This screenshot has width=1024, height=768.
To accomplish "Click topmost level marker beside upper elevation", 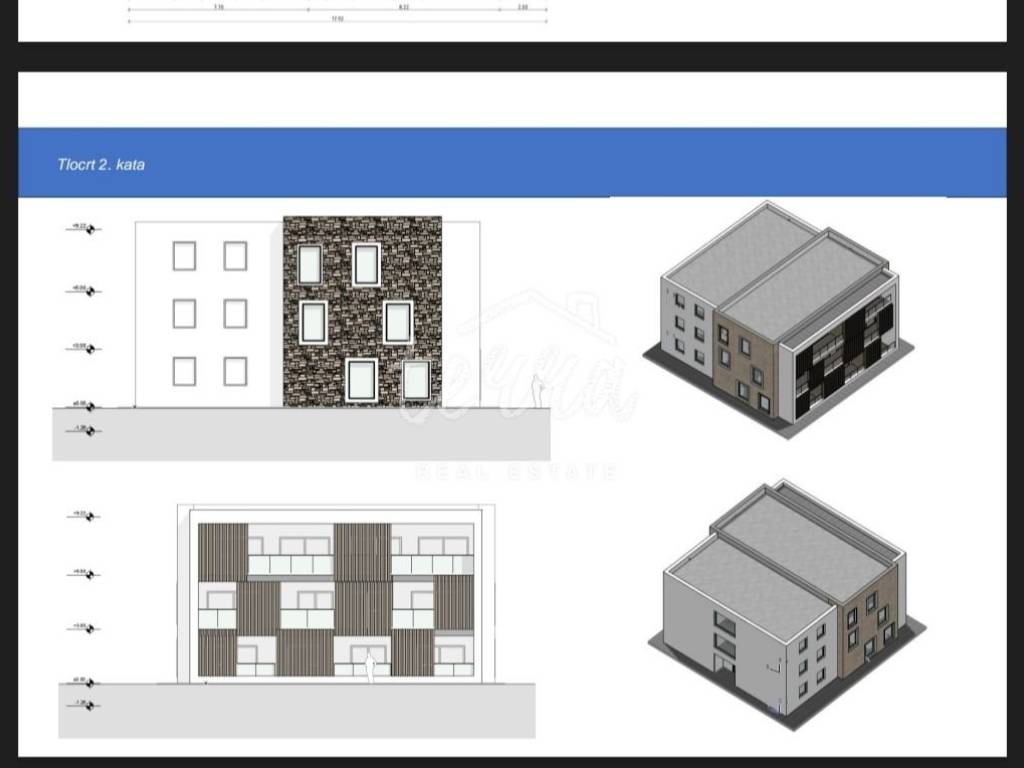I will [84, 229].
